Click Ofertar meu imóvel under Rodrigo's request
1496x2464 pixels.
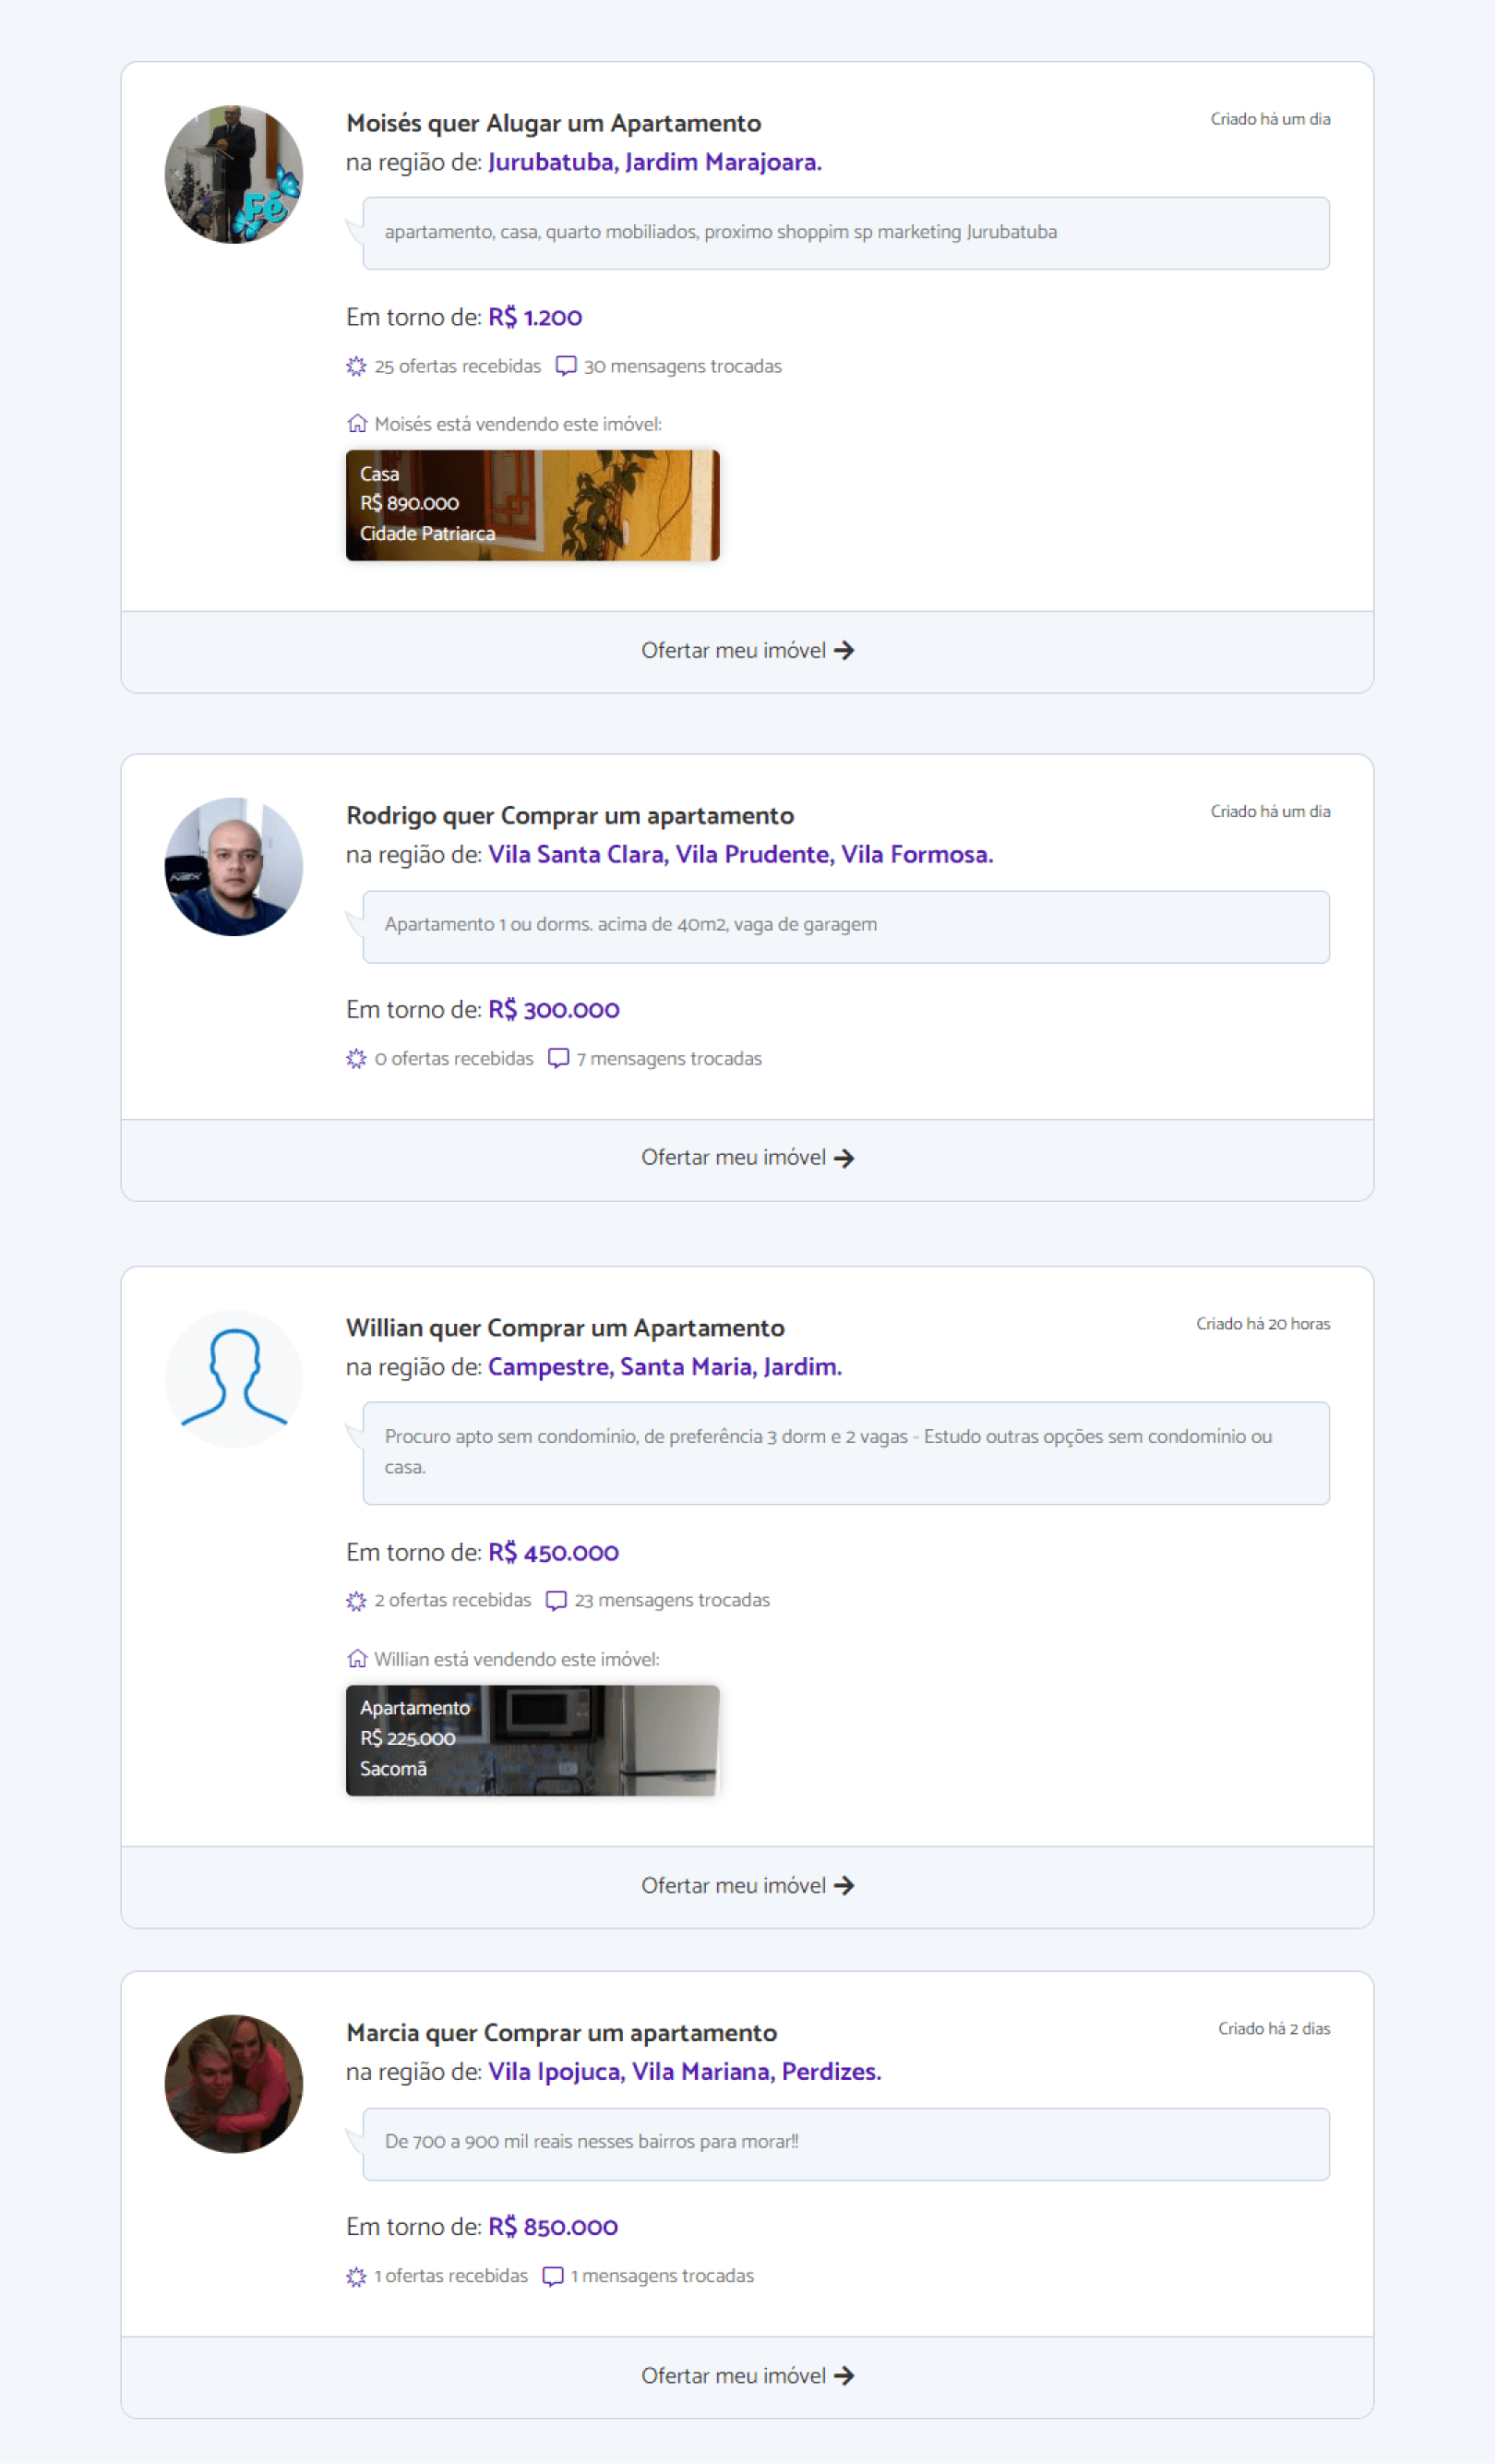(x=747, y=1158)
